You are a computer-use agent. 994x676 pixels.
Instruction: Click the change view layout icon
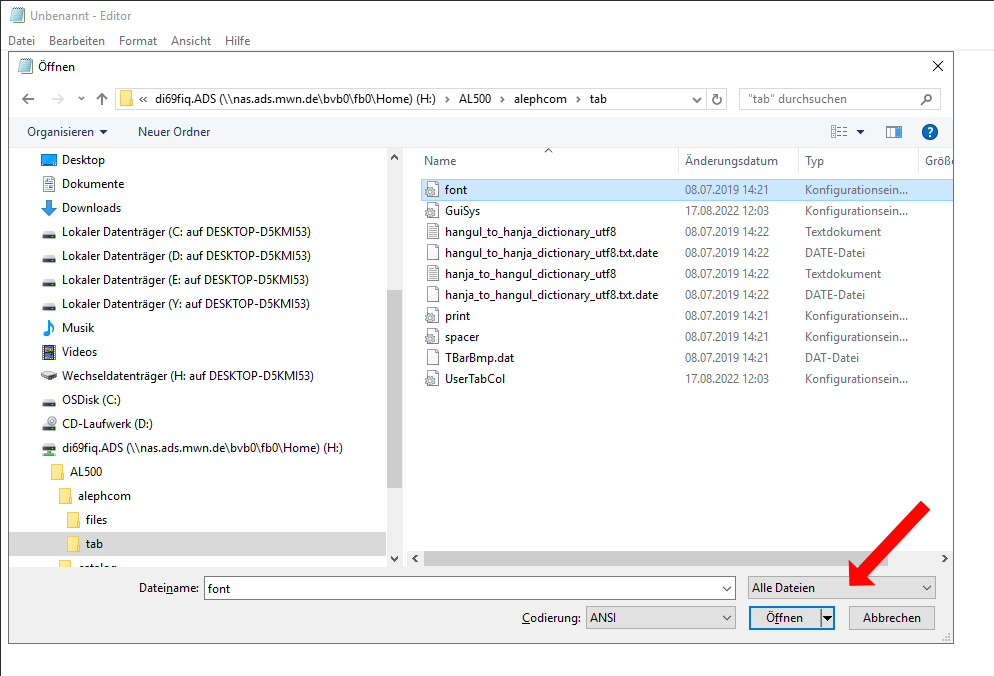(x=839, y=132)
